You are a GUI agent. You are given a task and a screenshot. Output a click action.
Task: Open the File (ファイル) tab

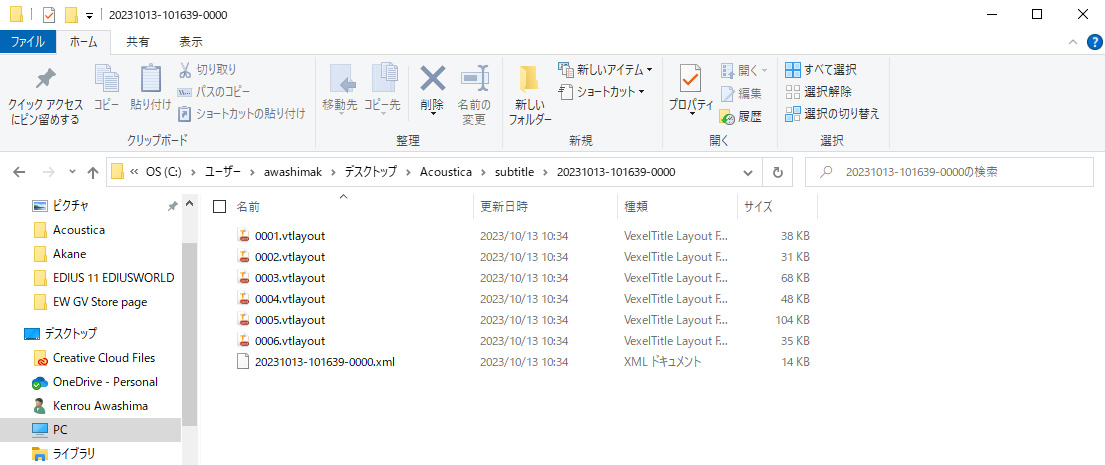click(x=27, y=42)
